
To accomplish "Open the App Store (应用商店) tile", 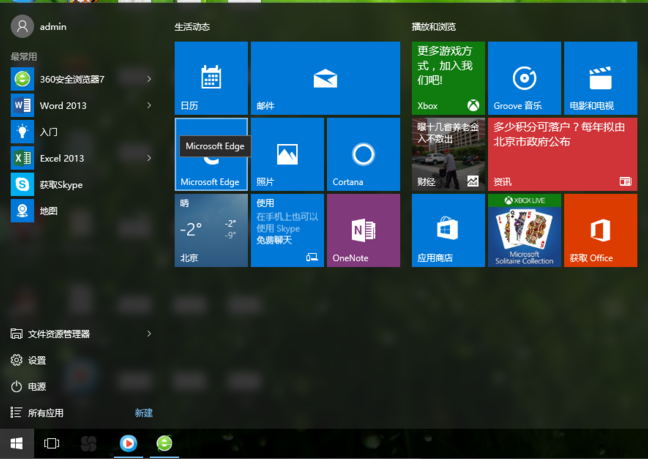I will (448, 231).
